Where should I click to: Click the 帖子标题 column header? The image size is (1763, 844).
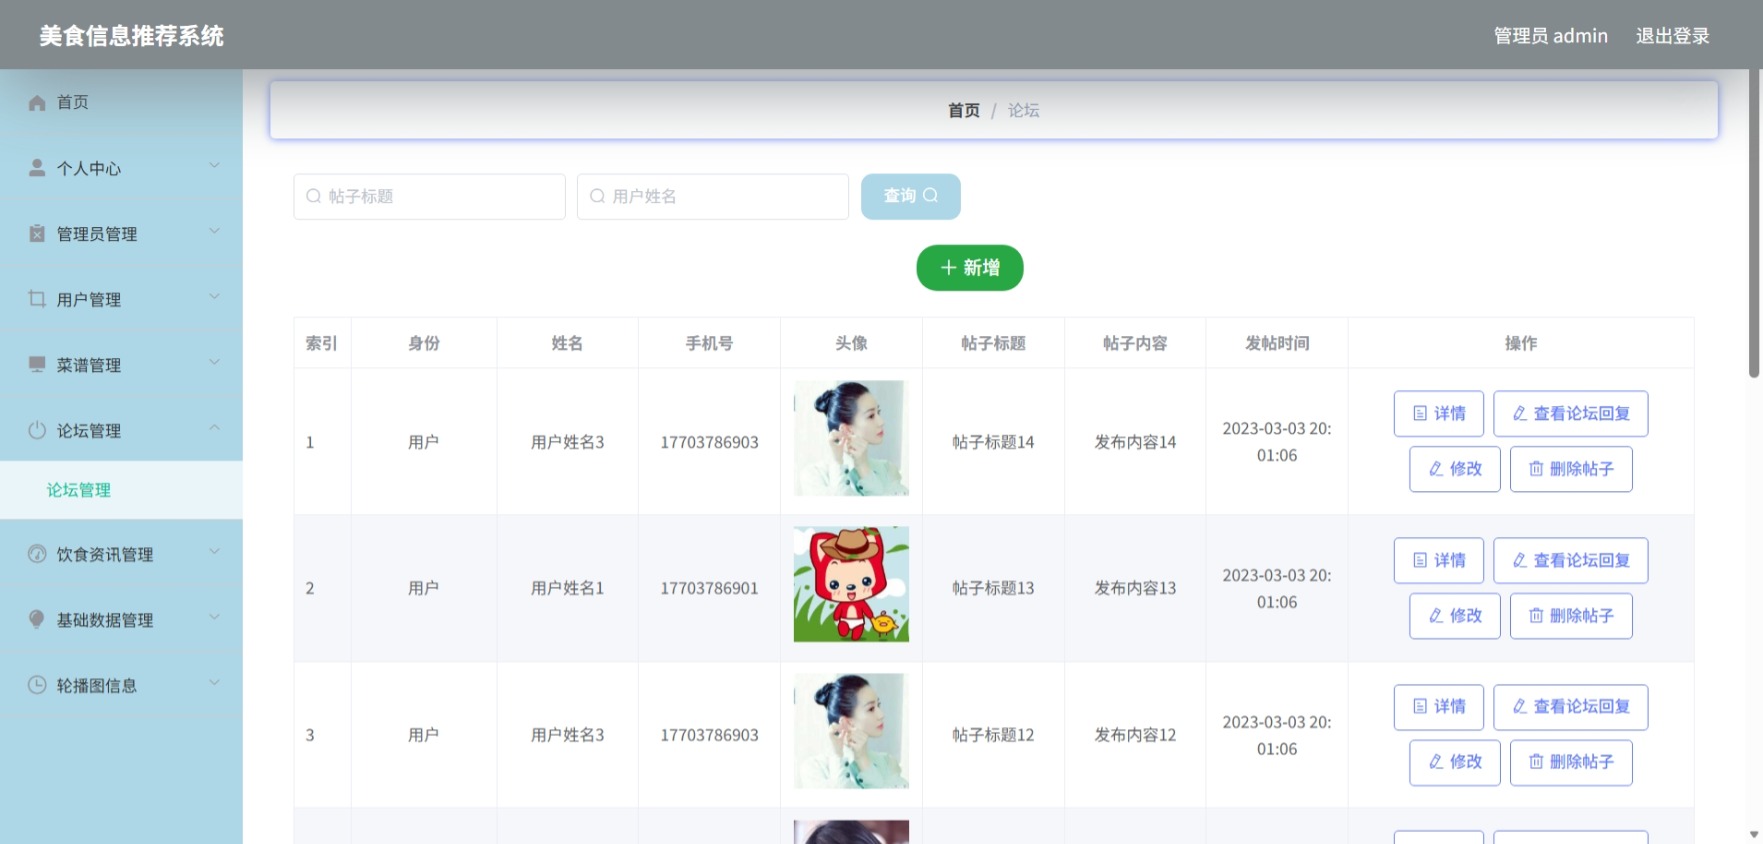(x=993, y=343)
